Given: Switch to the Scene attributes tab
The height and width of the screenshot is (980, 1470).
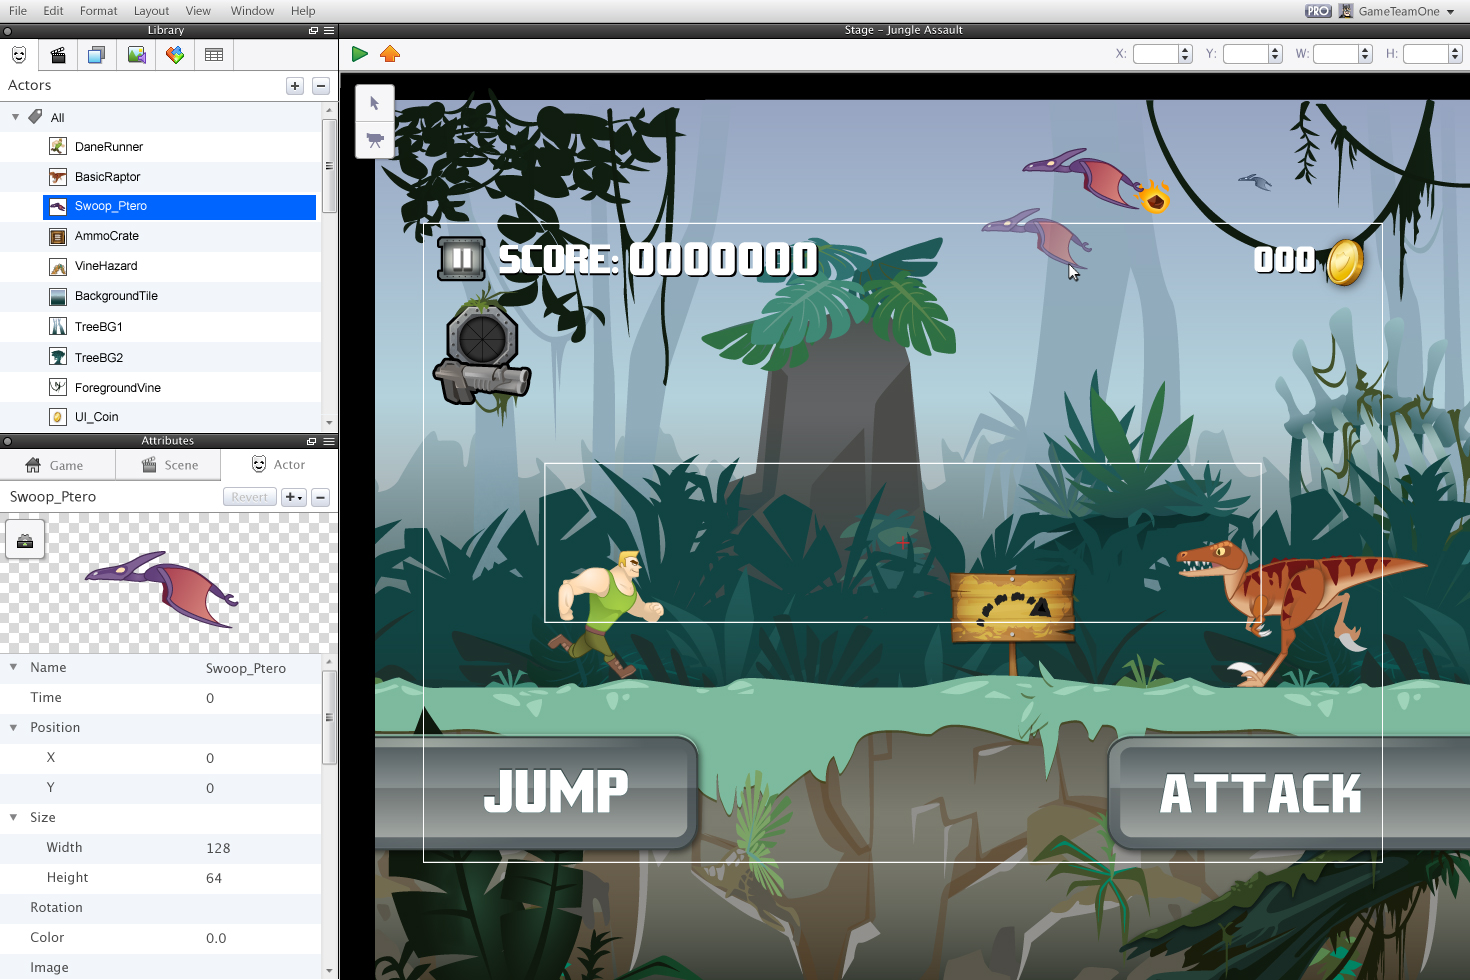Looking at the screenshot, I should [x=168, y=465].
